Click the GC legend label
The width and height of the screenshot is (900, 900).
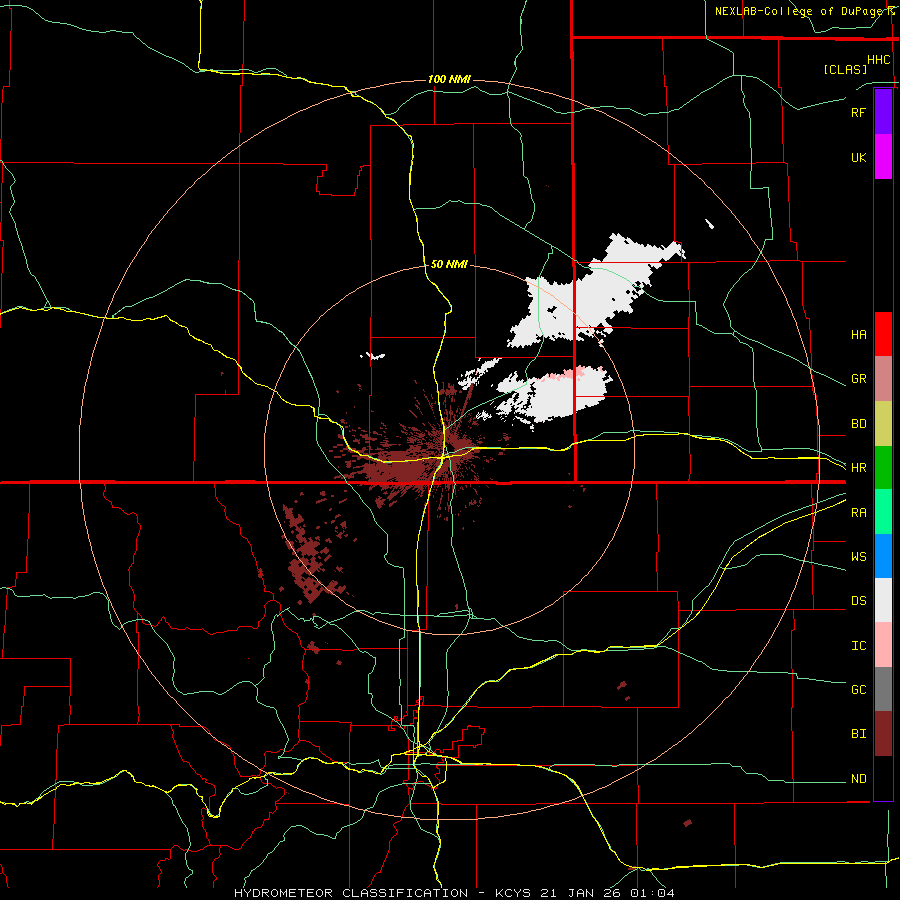click(859, 689)
